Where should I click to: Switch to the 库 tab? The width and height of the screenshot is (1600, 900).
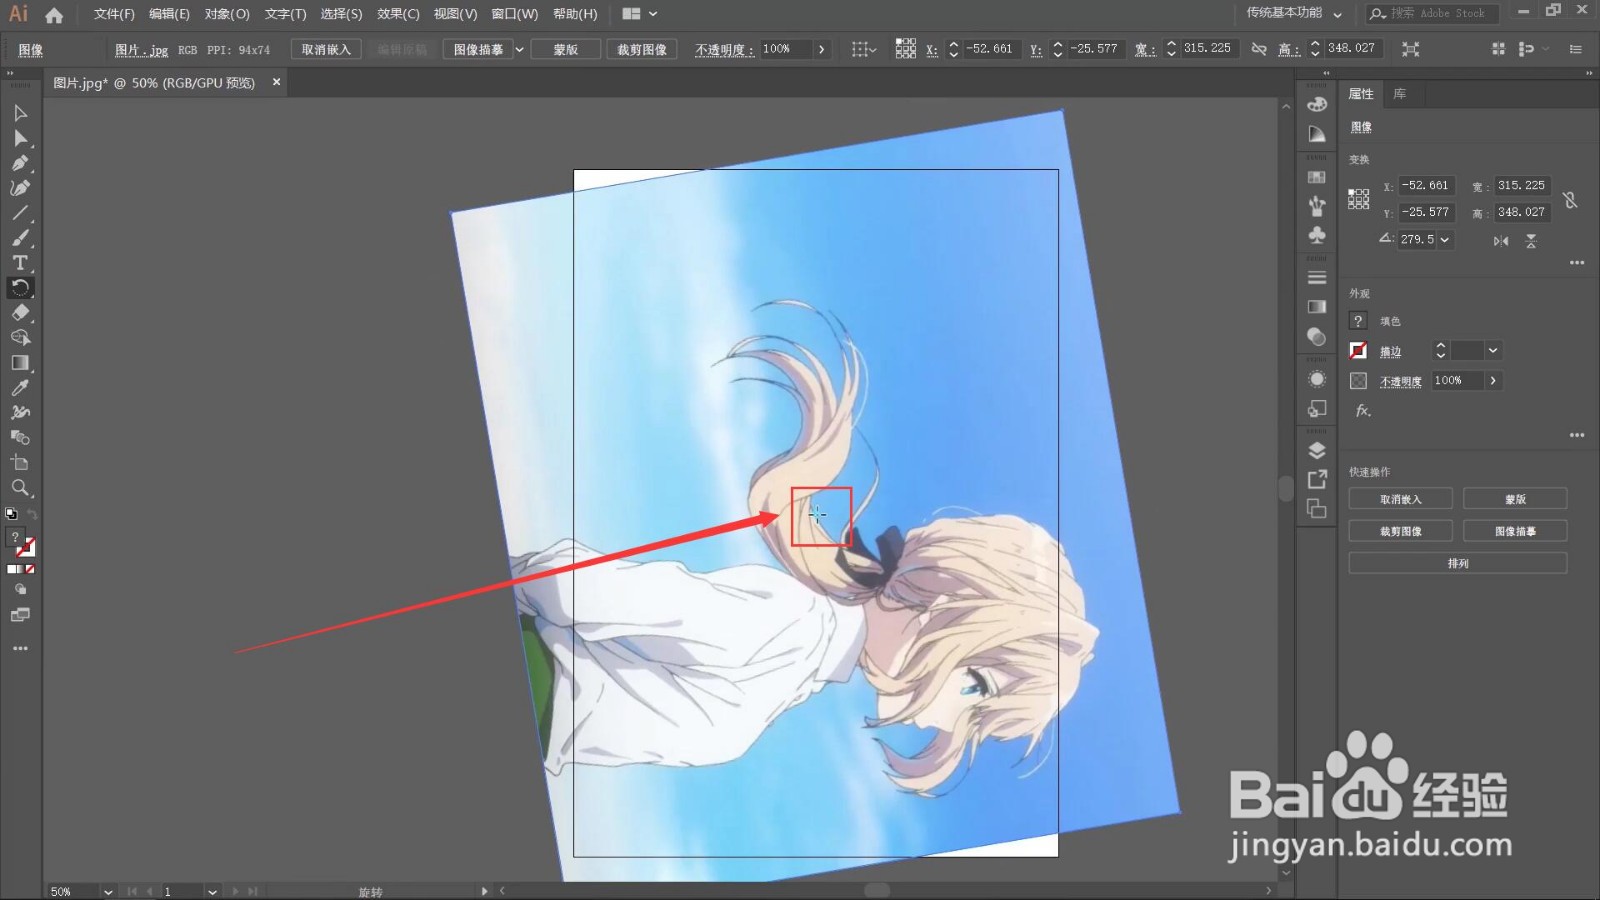click(x=1400, y=94)
